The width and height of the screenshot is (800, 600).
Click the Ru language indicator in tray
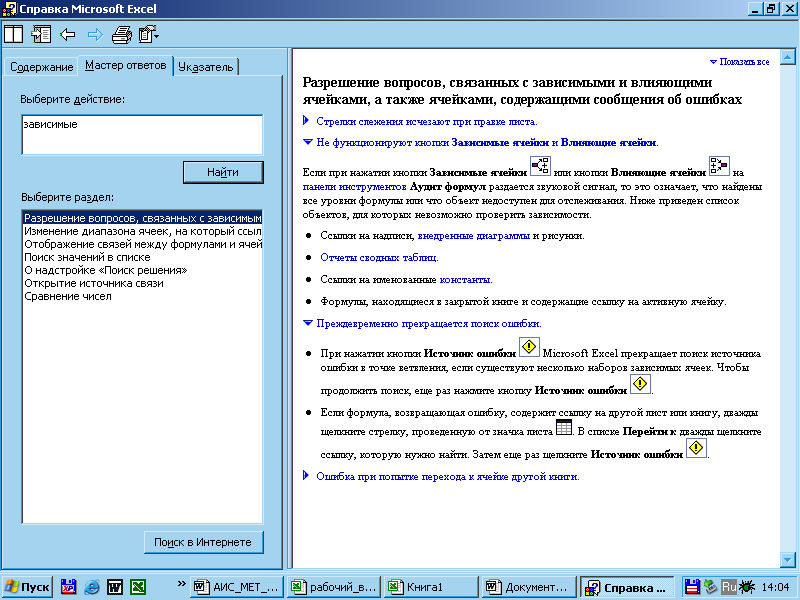point(729,587)
